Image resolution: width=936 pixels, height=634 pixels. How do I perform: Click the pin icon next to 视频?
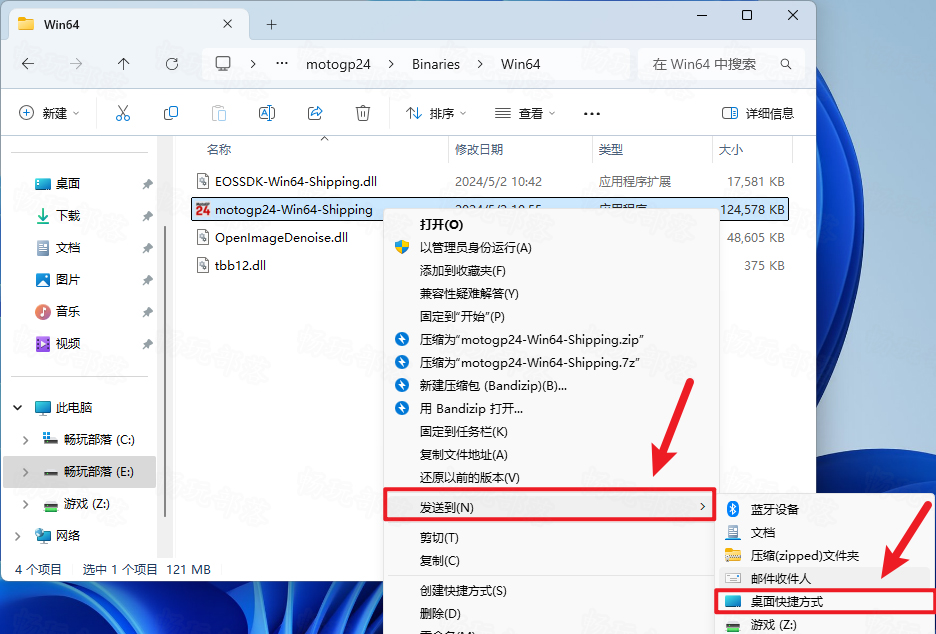pyautogui.click(x=147, y=344)
